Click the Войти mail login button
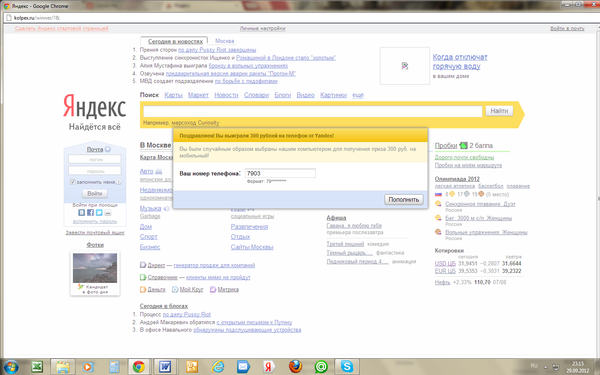 coord(95,193)
